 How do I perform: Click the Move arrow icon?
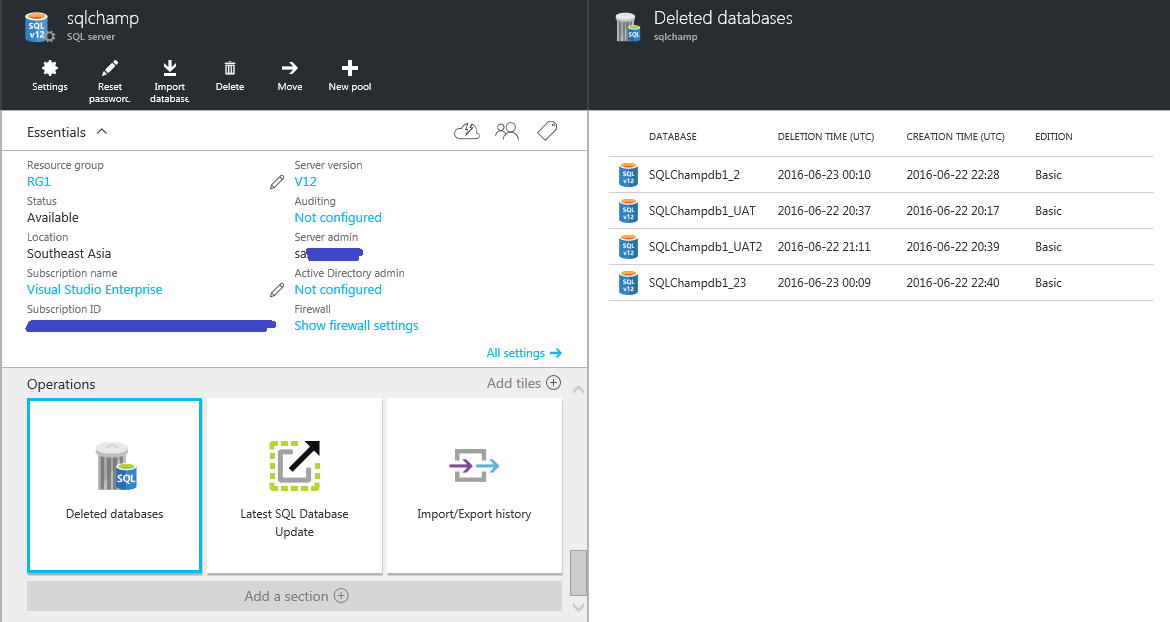click(290, 69)
